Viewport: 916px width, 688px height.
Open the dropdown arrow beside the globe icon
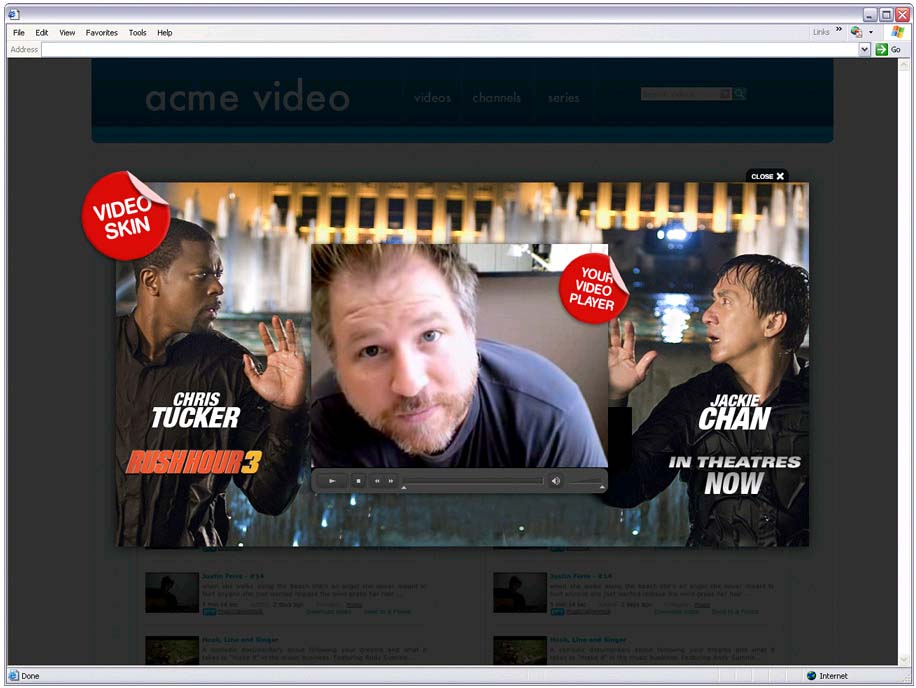pyautogui.click(x=871, y=32)
